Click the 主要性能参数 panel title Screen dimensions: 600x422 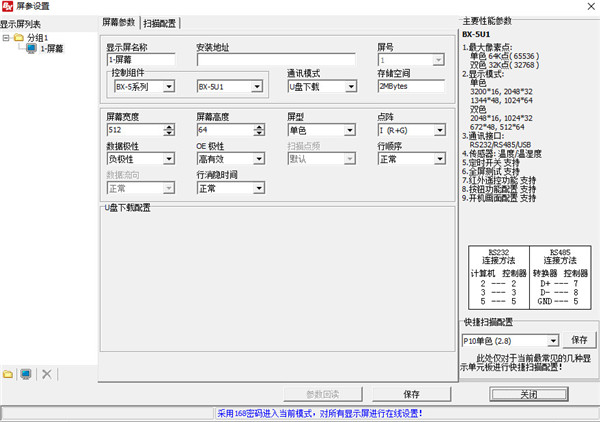pyautogui.click(x=487, y=21)
